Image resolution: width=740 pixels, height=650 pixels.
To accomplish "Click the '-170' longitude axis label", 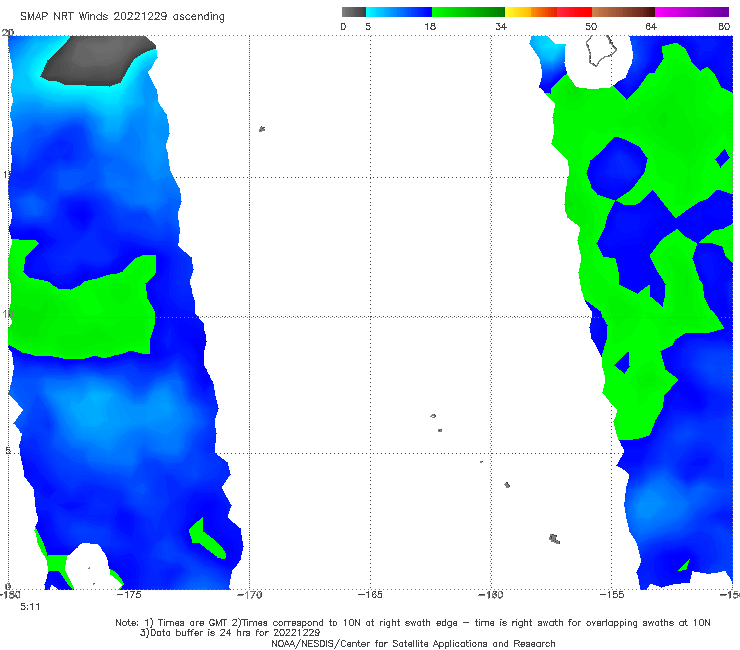I will [x=249, y=595].
